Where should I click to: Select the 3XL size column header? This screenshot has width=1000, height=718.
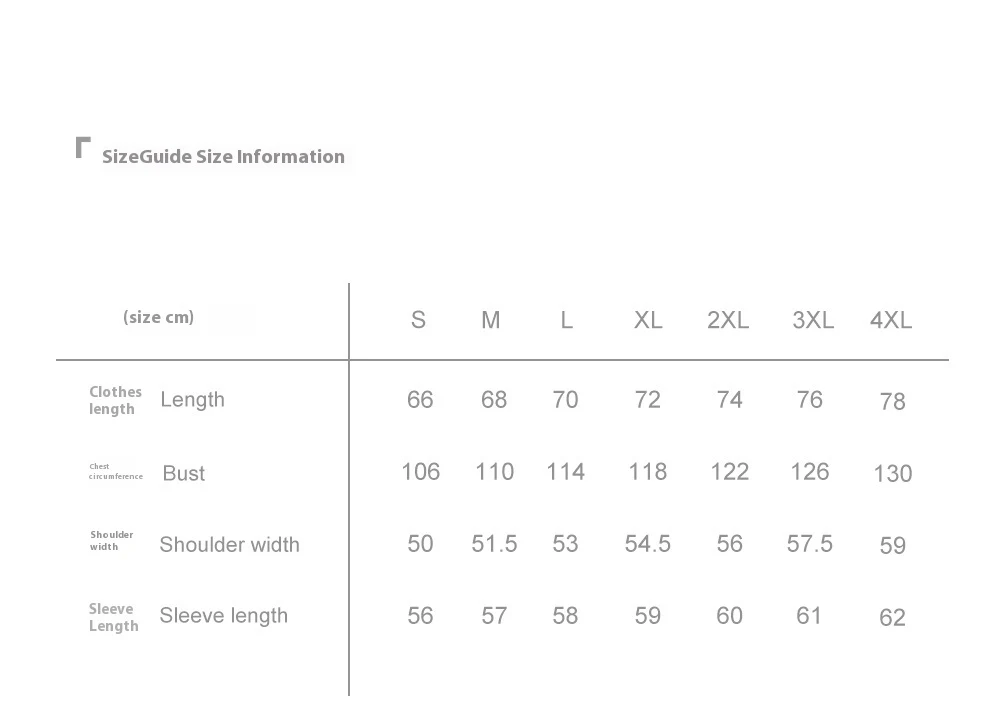click(x=813, y=320)
